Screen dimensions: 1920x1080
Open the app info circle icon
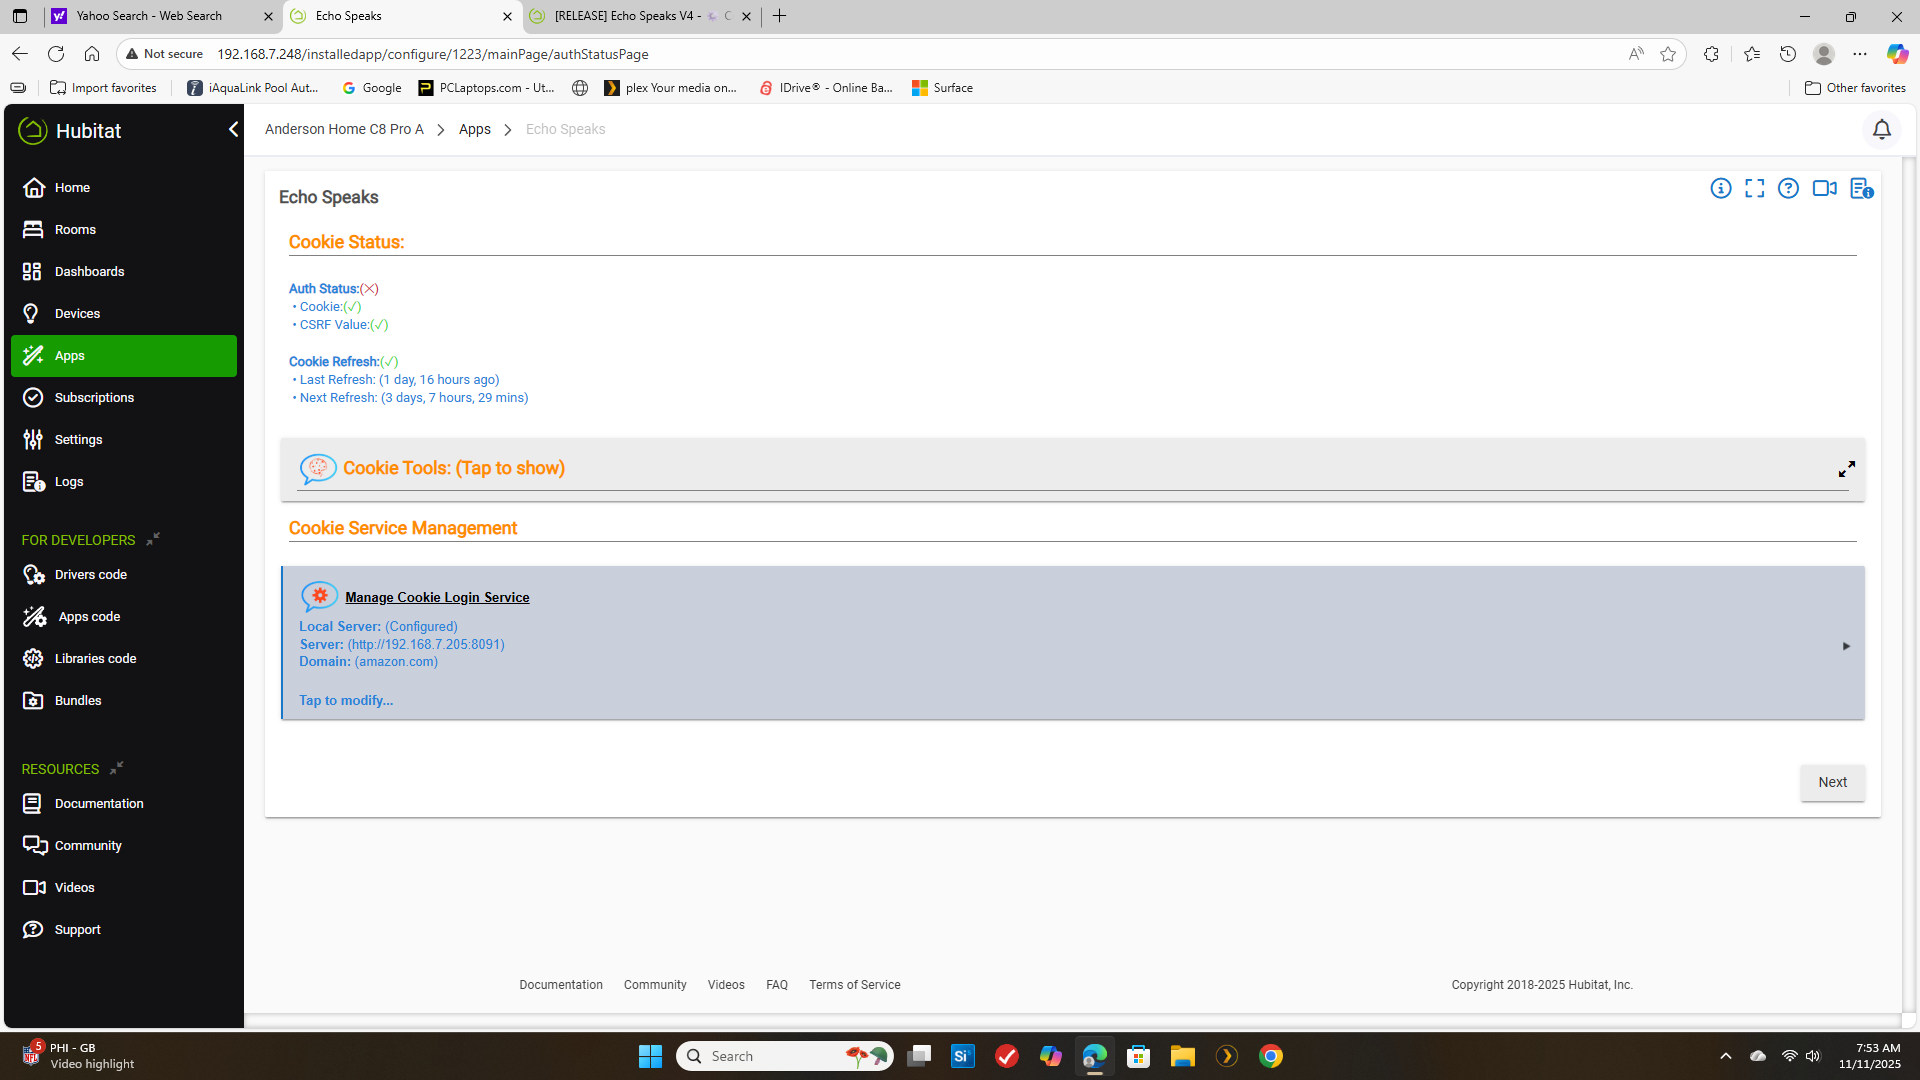click(x=1720, y=188)
